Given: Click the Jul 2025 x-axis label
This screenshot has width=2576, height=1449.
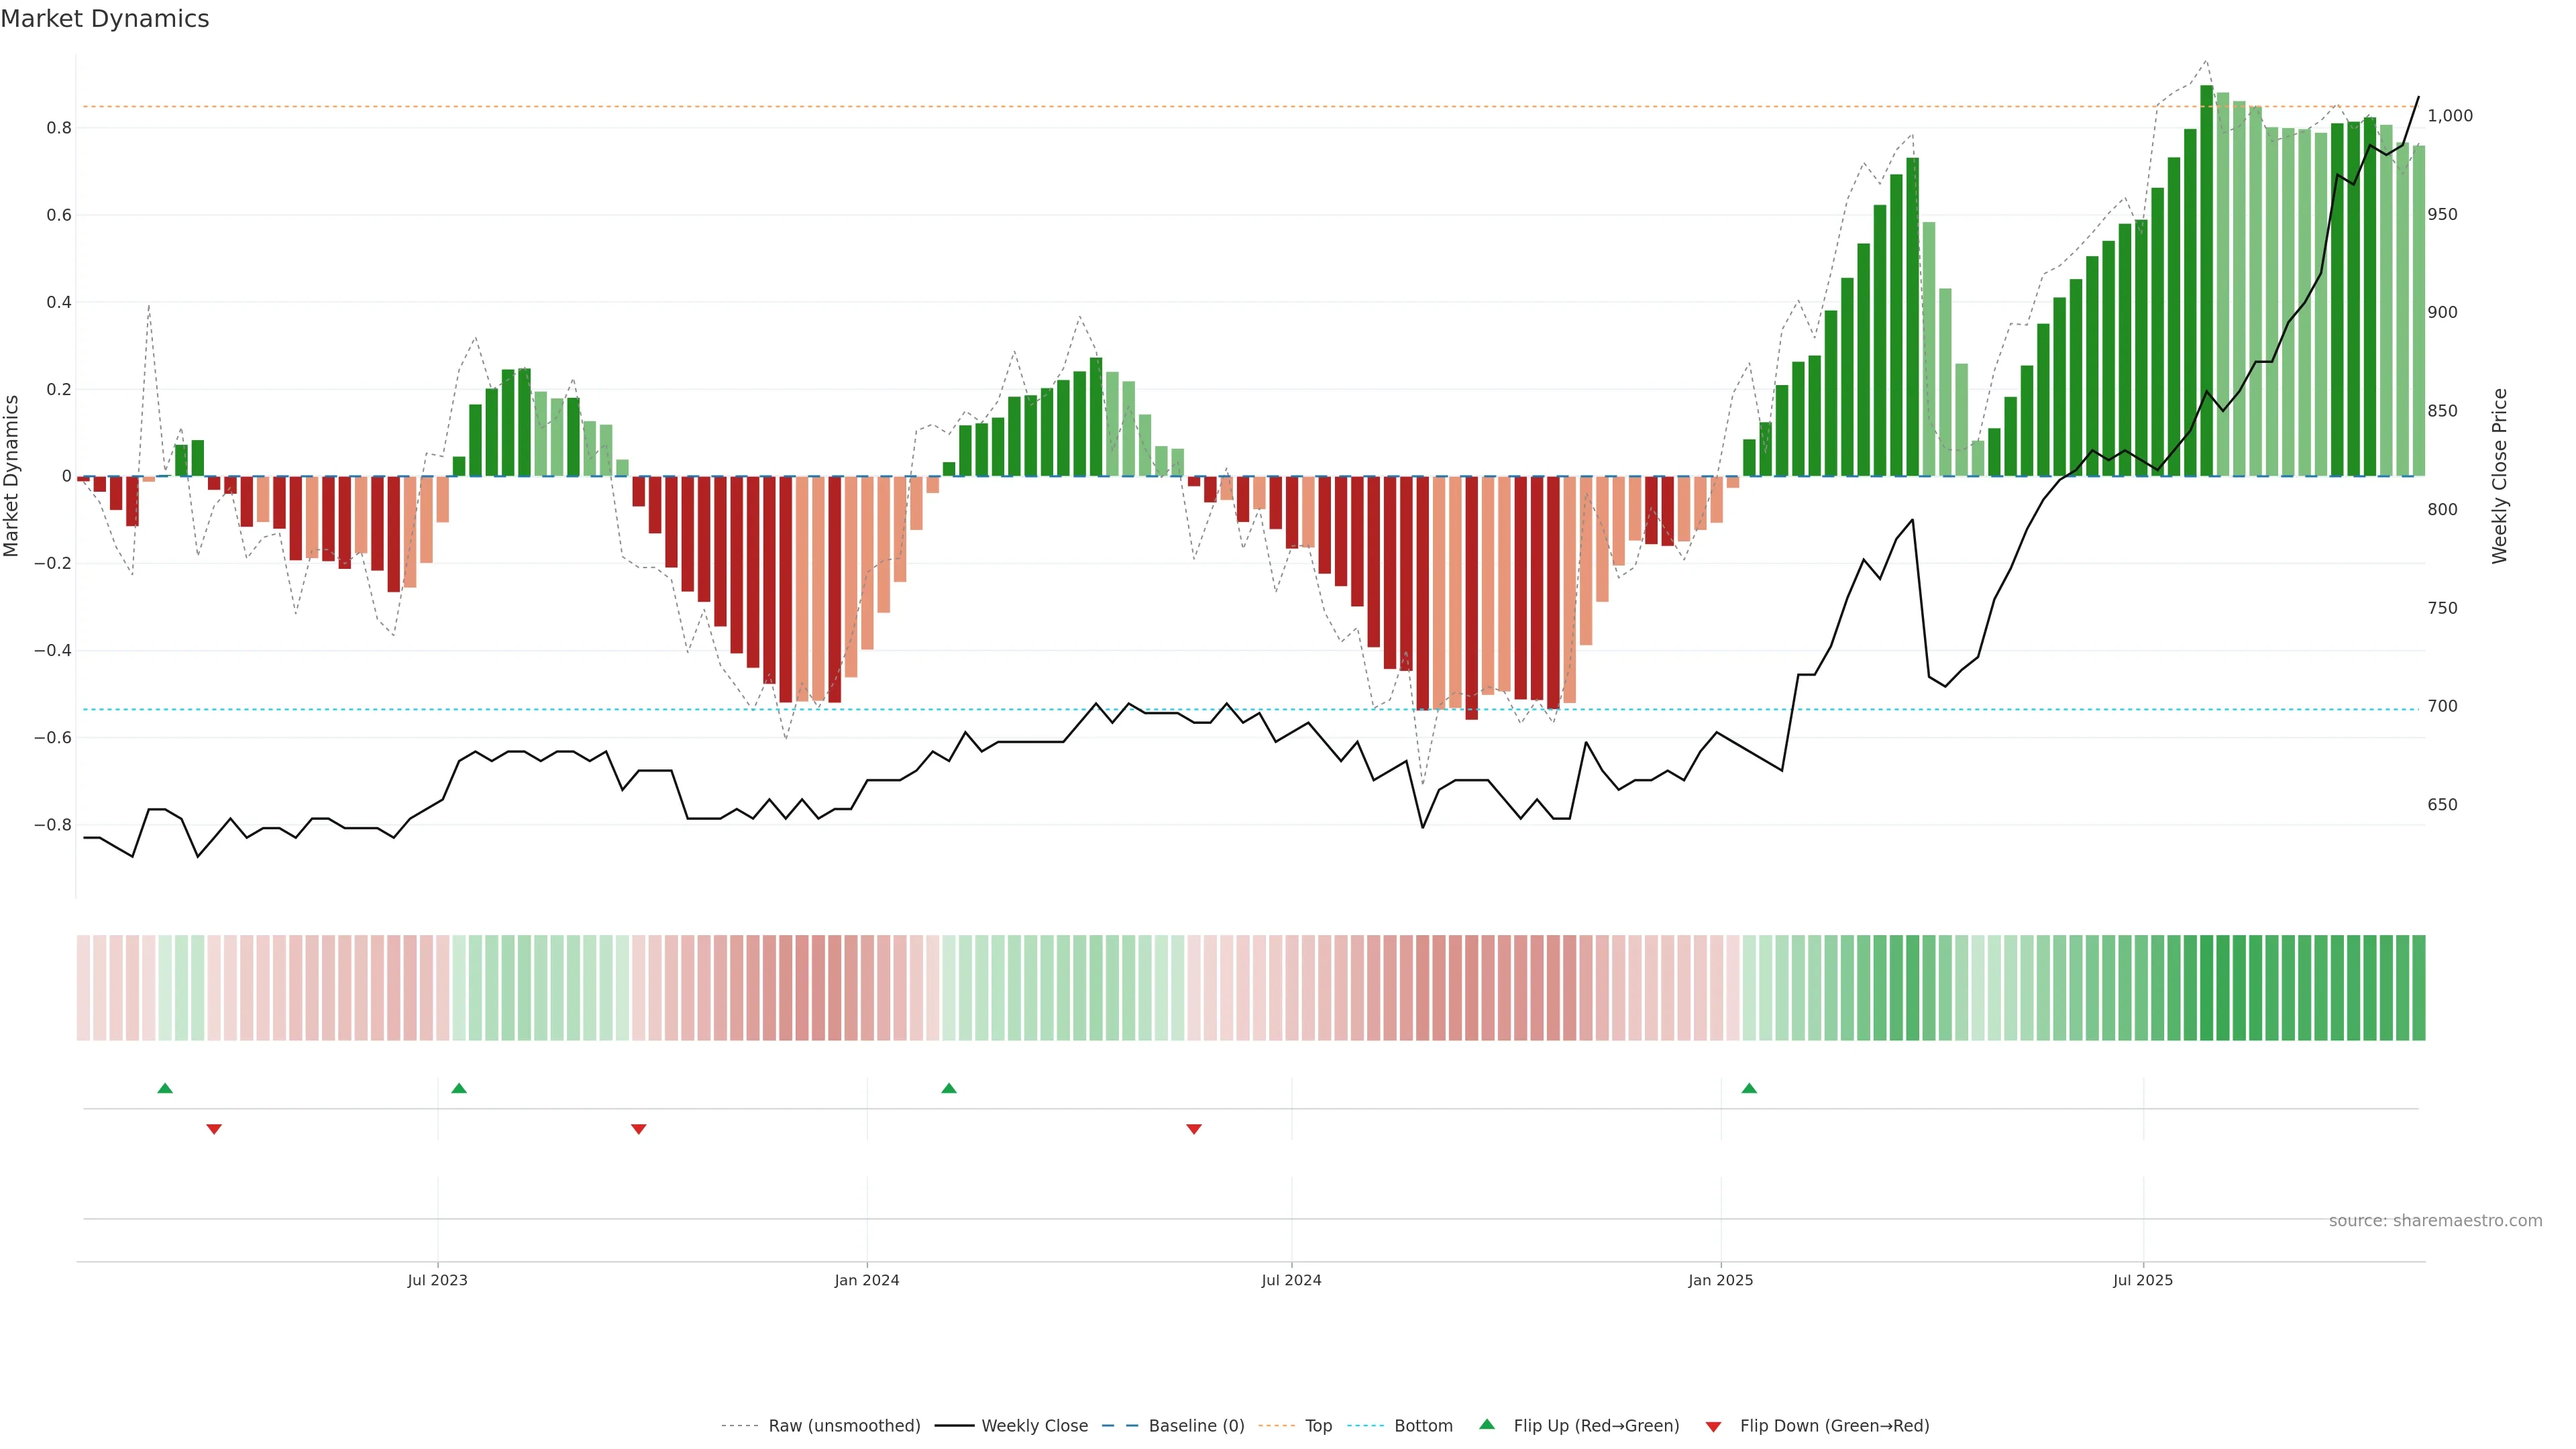Looking at the screenshot, I should 2143,1280.
